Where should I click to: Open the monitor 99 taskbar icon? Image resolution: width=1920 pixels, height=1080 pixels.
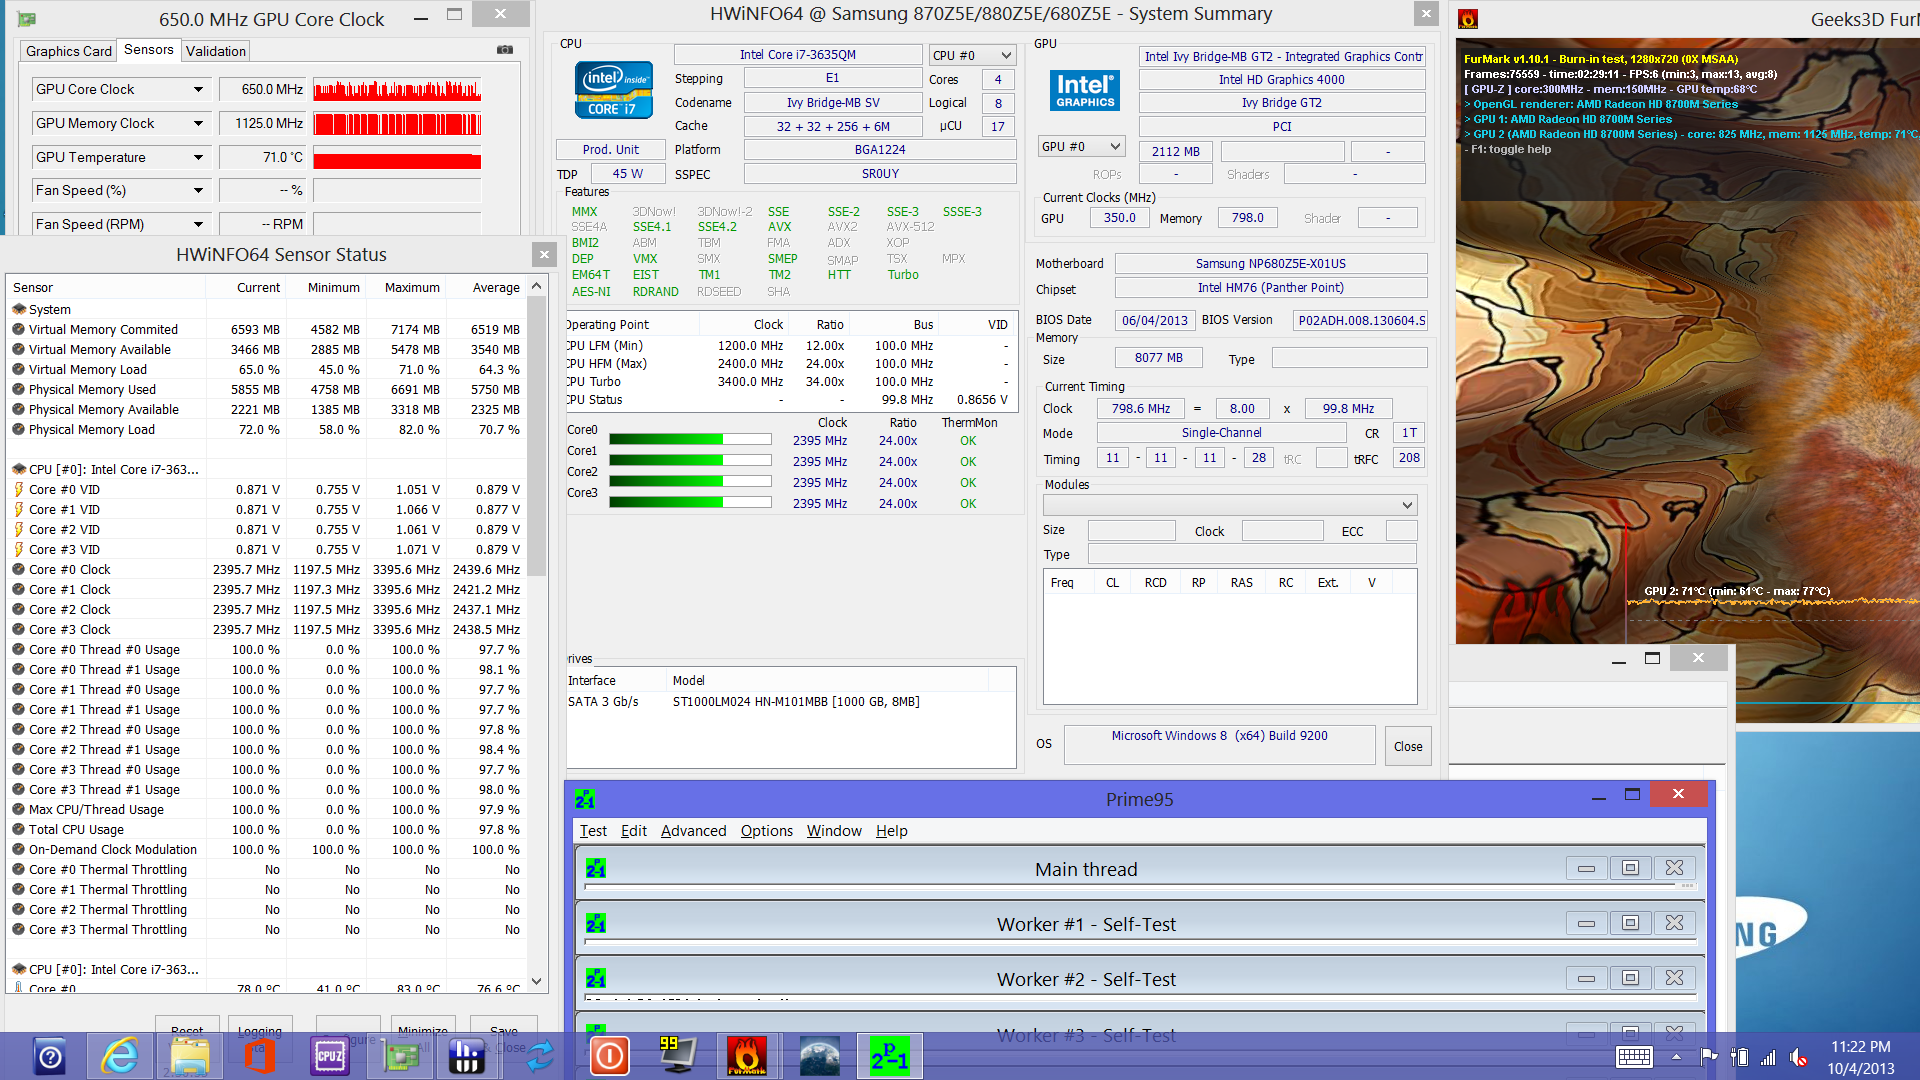tap(677, 1056)
